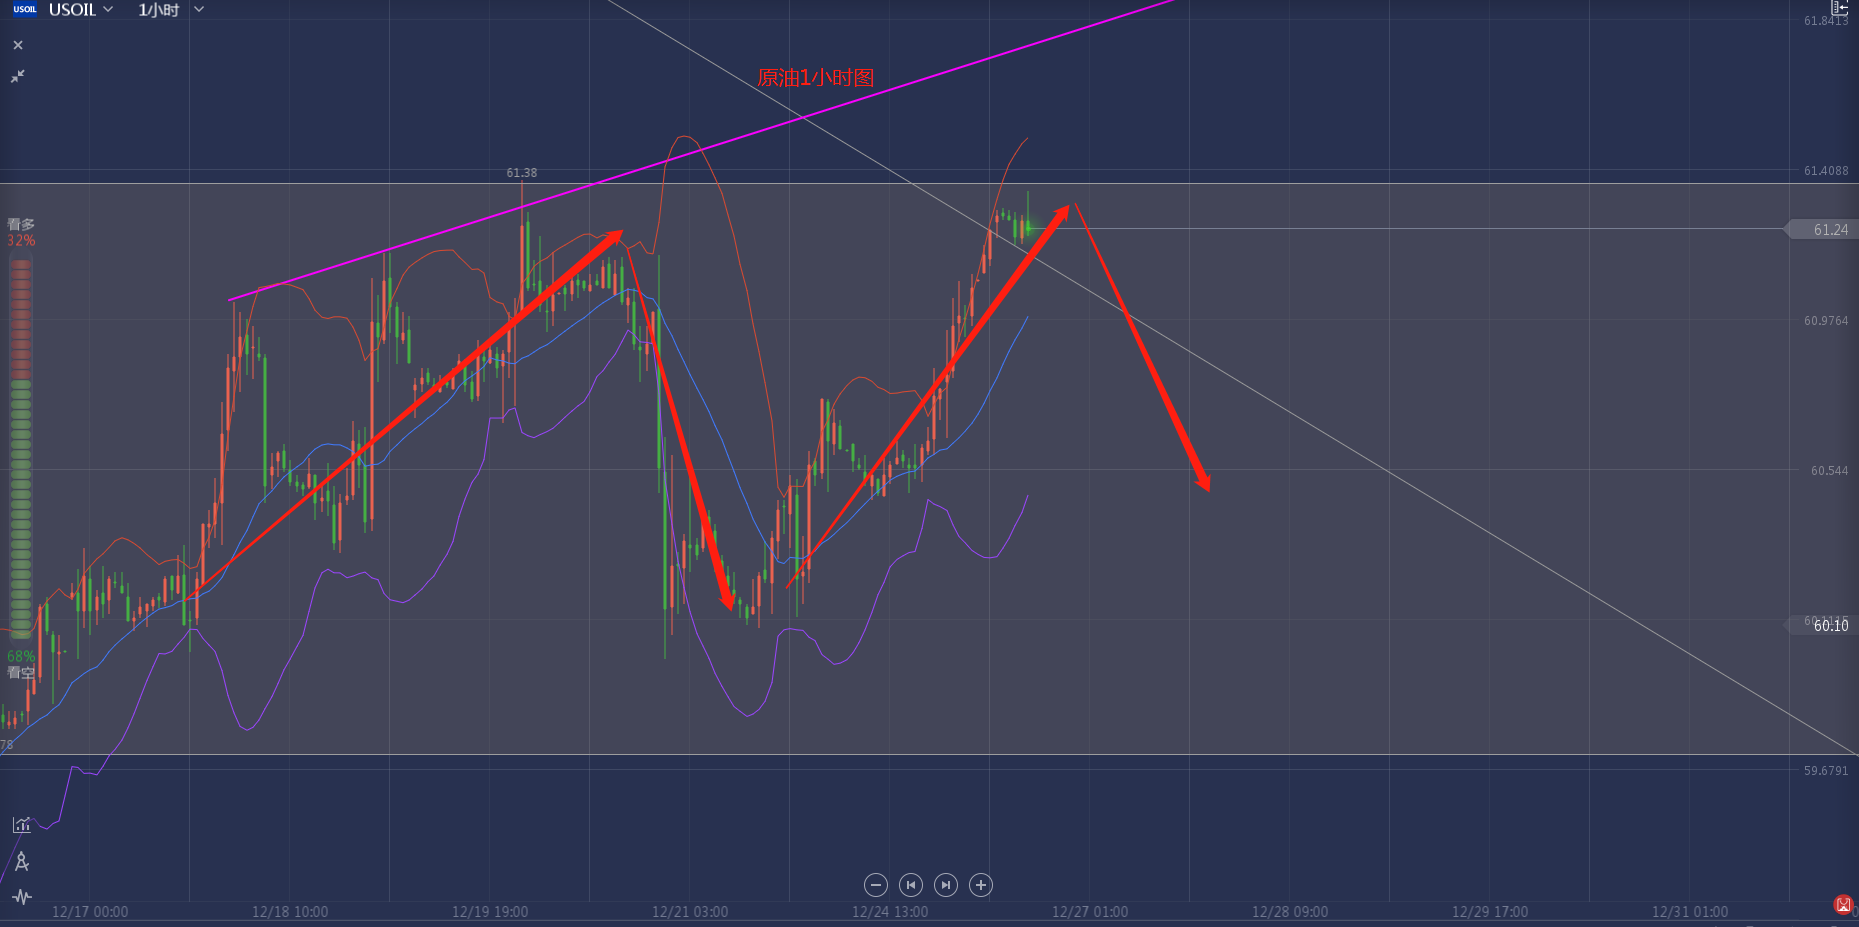Click the 68% 看空 sentiment label
The width and height of the screenshot is (1859, 927).
21,664
